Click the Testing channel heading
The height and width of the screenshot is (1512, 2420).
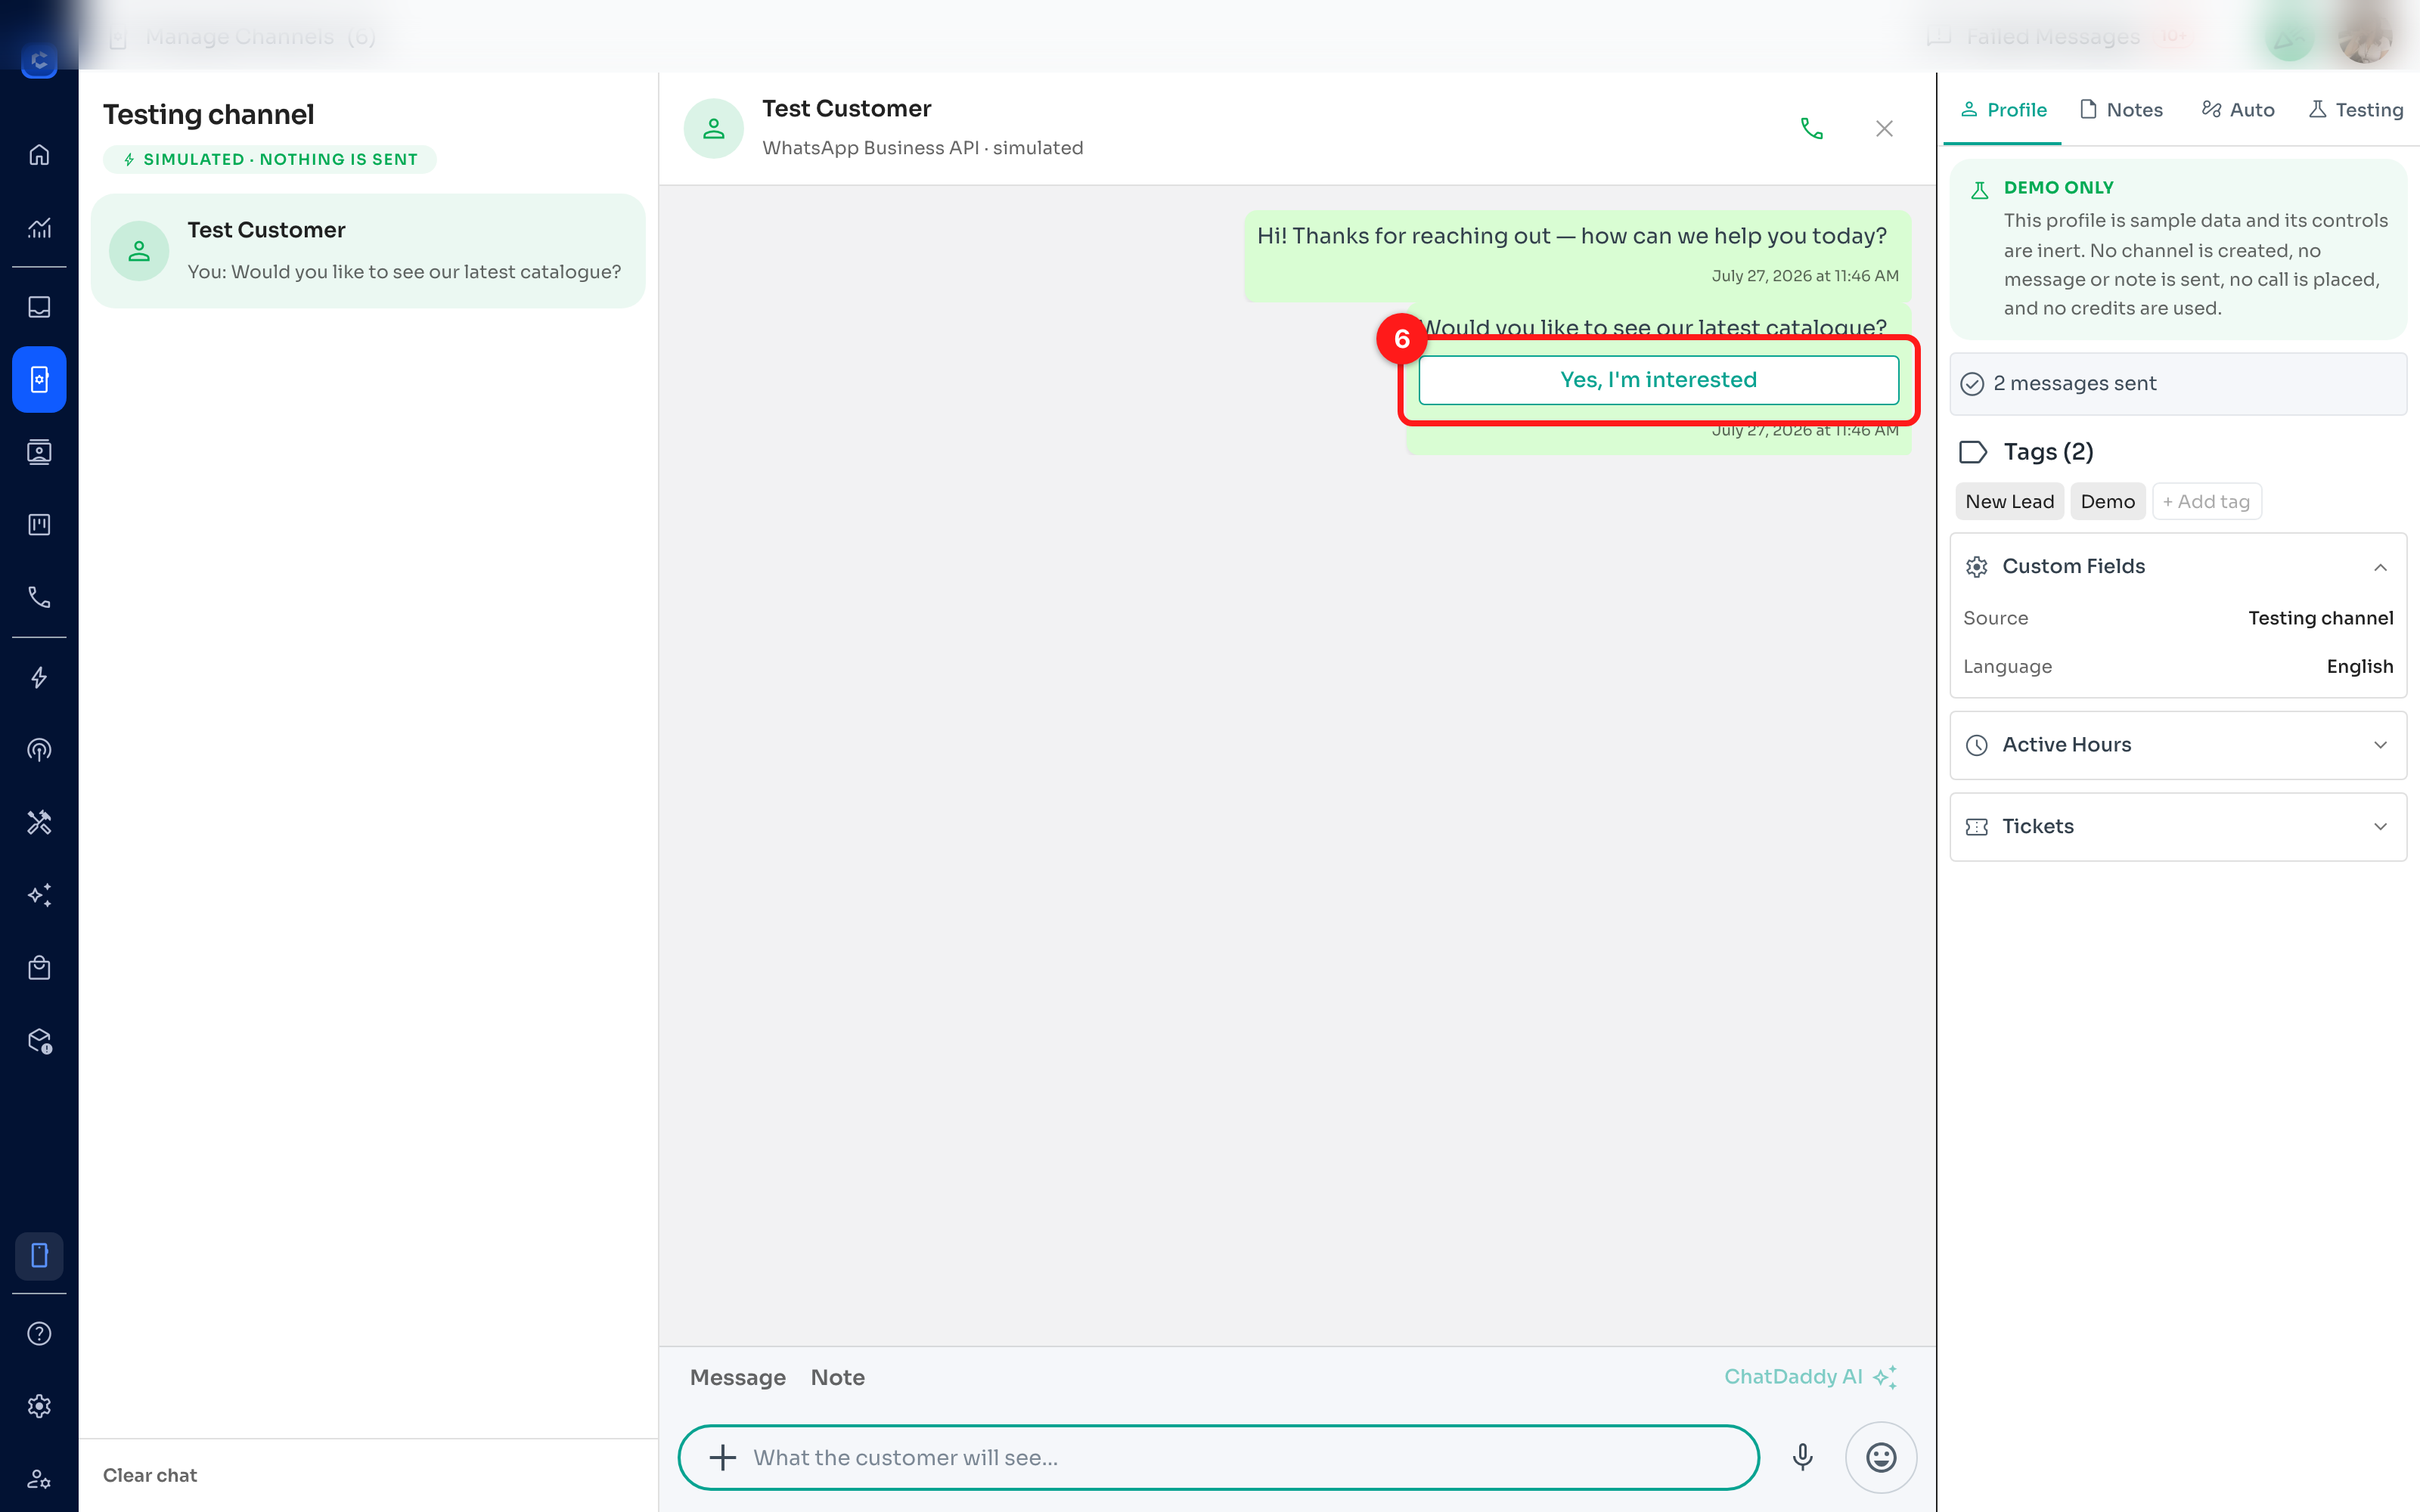click(x=208, y=115)
